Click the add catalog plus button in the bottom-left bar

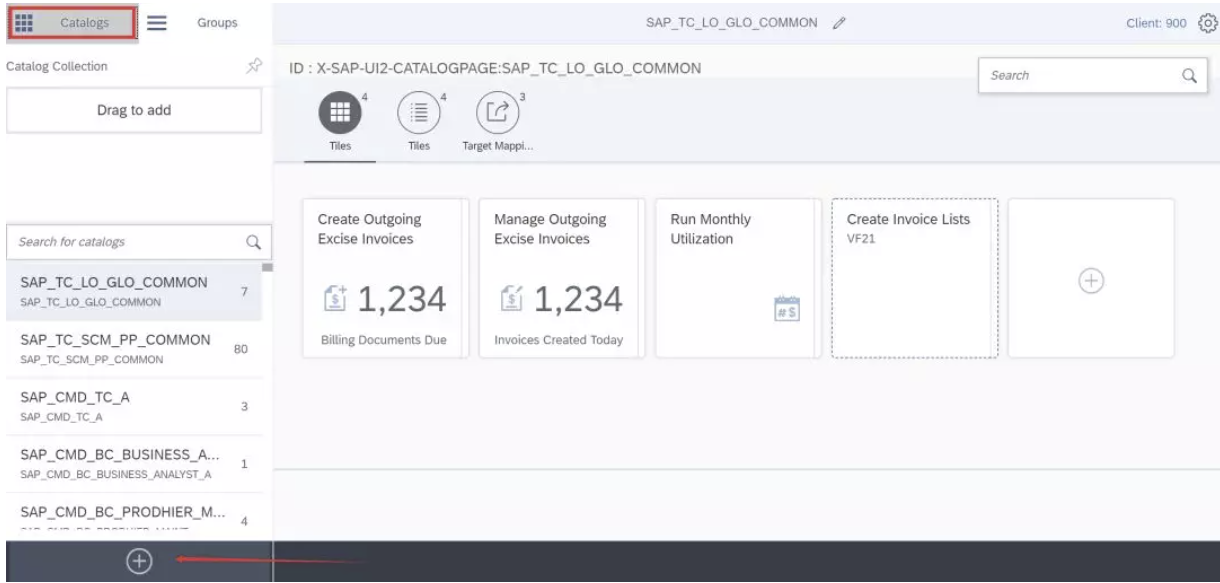click(137, 562)
